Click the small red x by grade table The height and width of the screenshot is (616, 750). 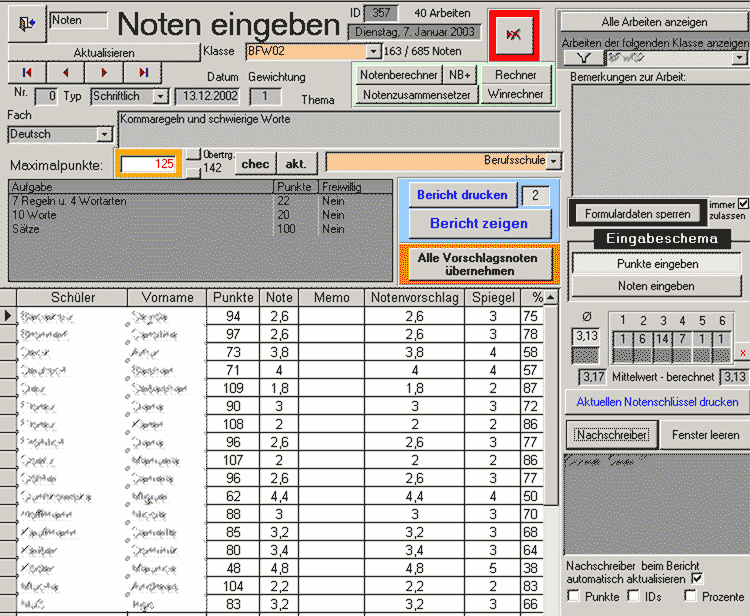pyautogui.click(x=742, y=354)
